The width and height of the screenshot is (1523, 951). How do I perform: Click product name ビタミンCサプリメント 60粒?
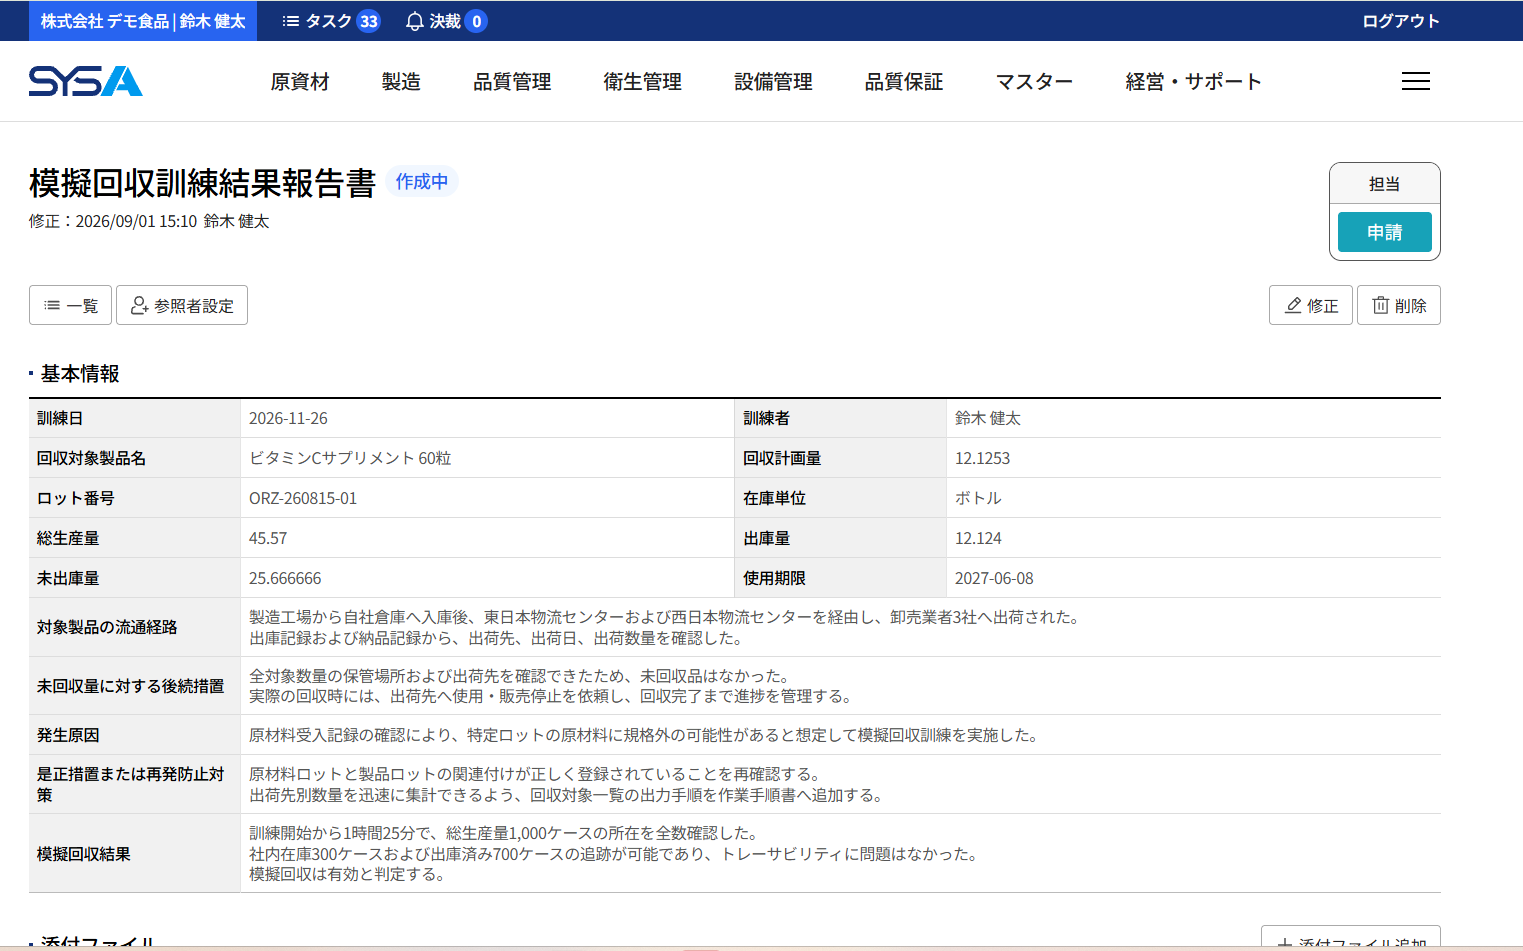[x=350, y=458]
